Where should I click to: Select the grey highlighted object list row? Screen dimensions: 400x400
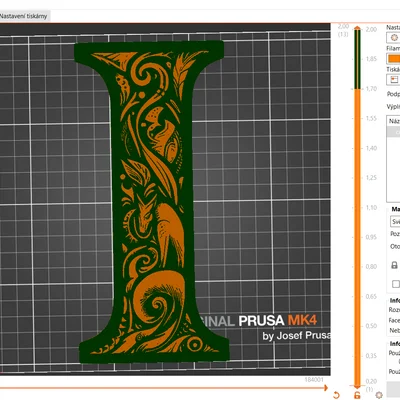pos(393,132)
